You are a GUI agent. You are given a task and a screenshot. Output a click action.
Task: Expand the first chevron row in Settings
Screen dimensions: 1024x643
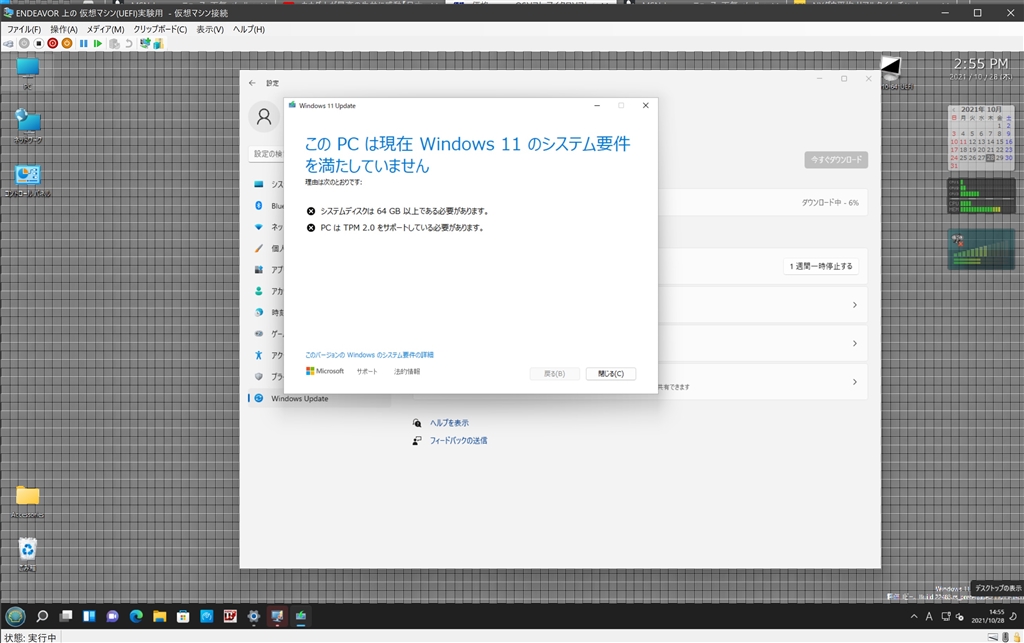tap(855, 305)
